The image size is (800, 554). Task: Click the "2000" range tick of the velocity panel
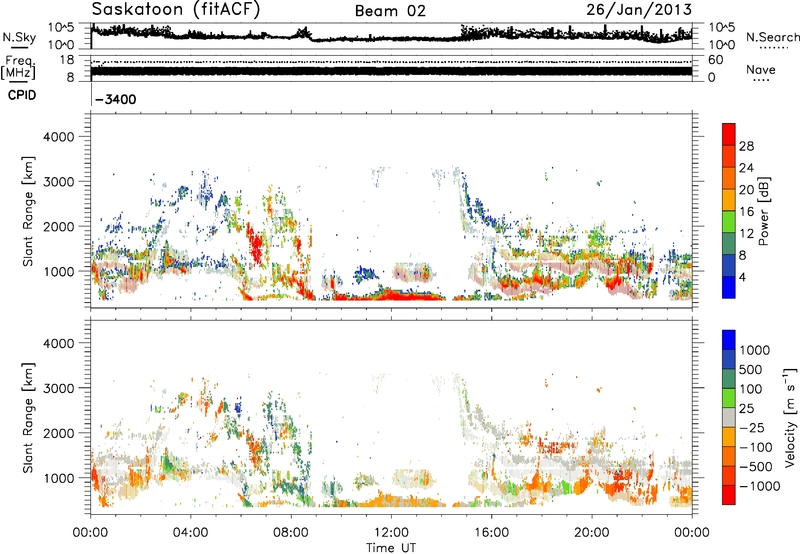(x=58, y=433)
